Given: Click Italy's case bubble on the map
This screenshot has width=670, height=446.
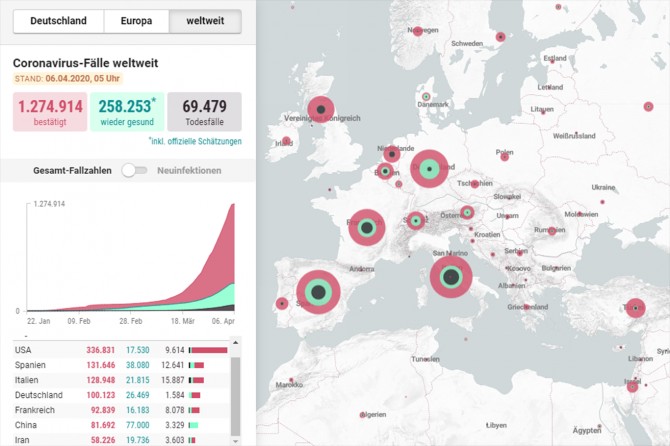Looking at the screenshot, I should pos(451,278).
